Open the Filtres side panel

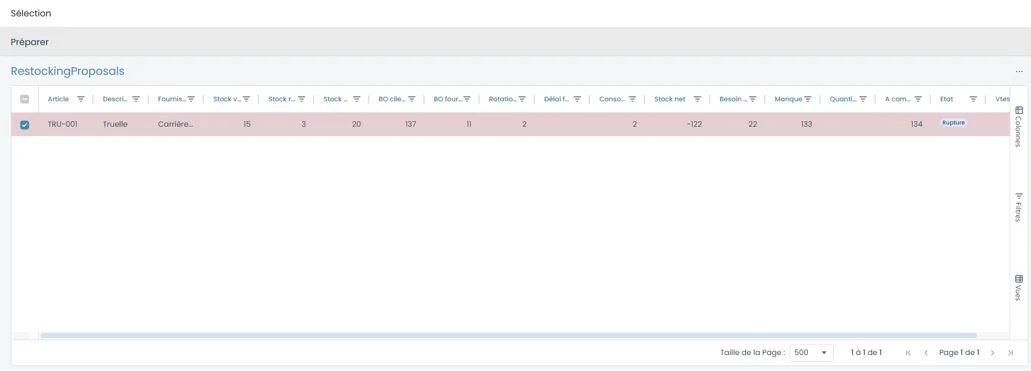tap(1019, 207)
